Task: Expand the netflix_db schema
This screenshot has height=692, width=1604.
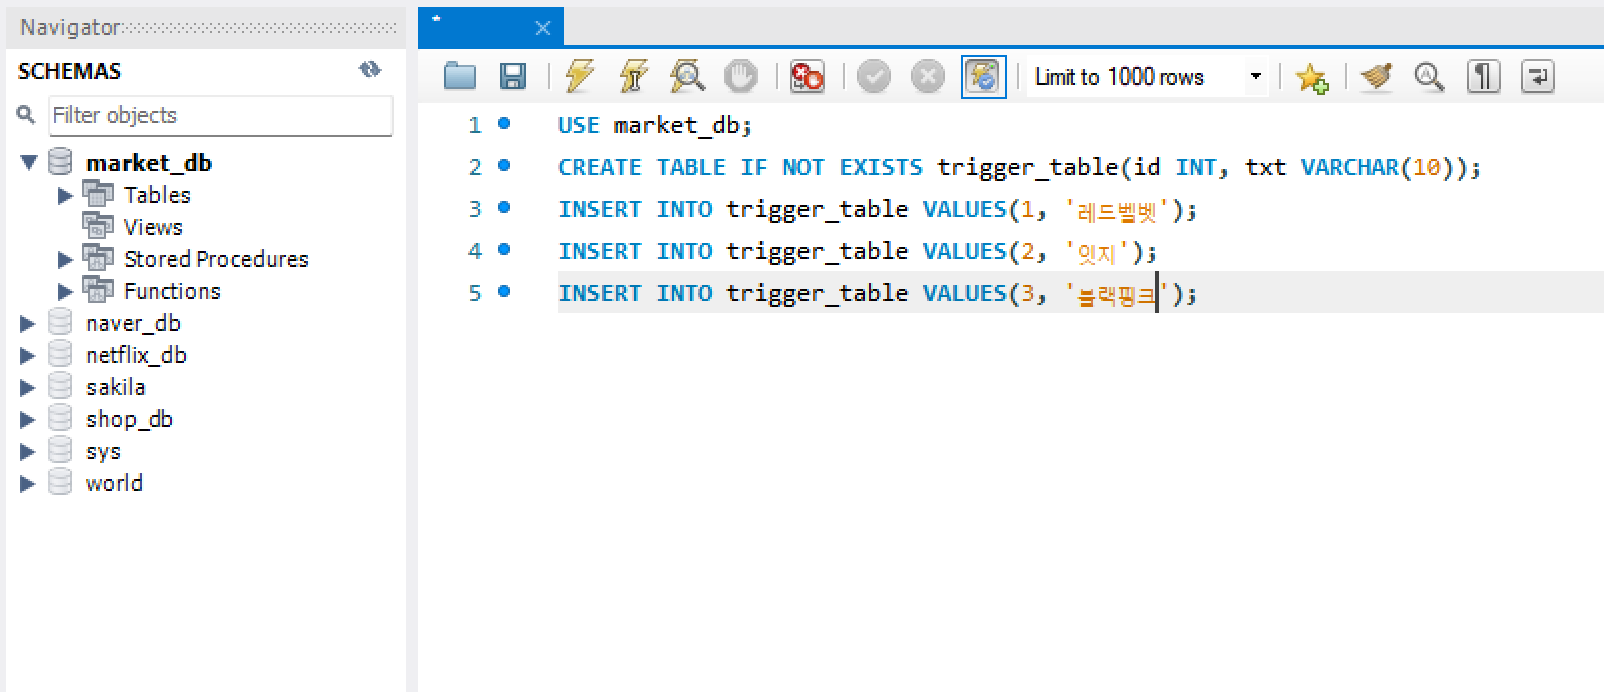Action: [28, 355]
